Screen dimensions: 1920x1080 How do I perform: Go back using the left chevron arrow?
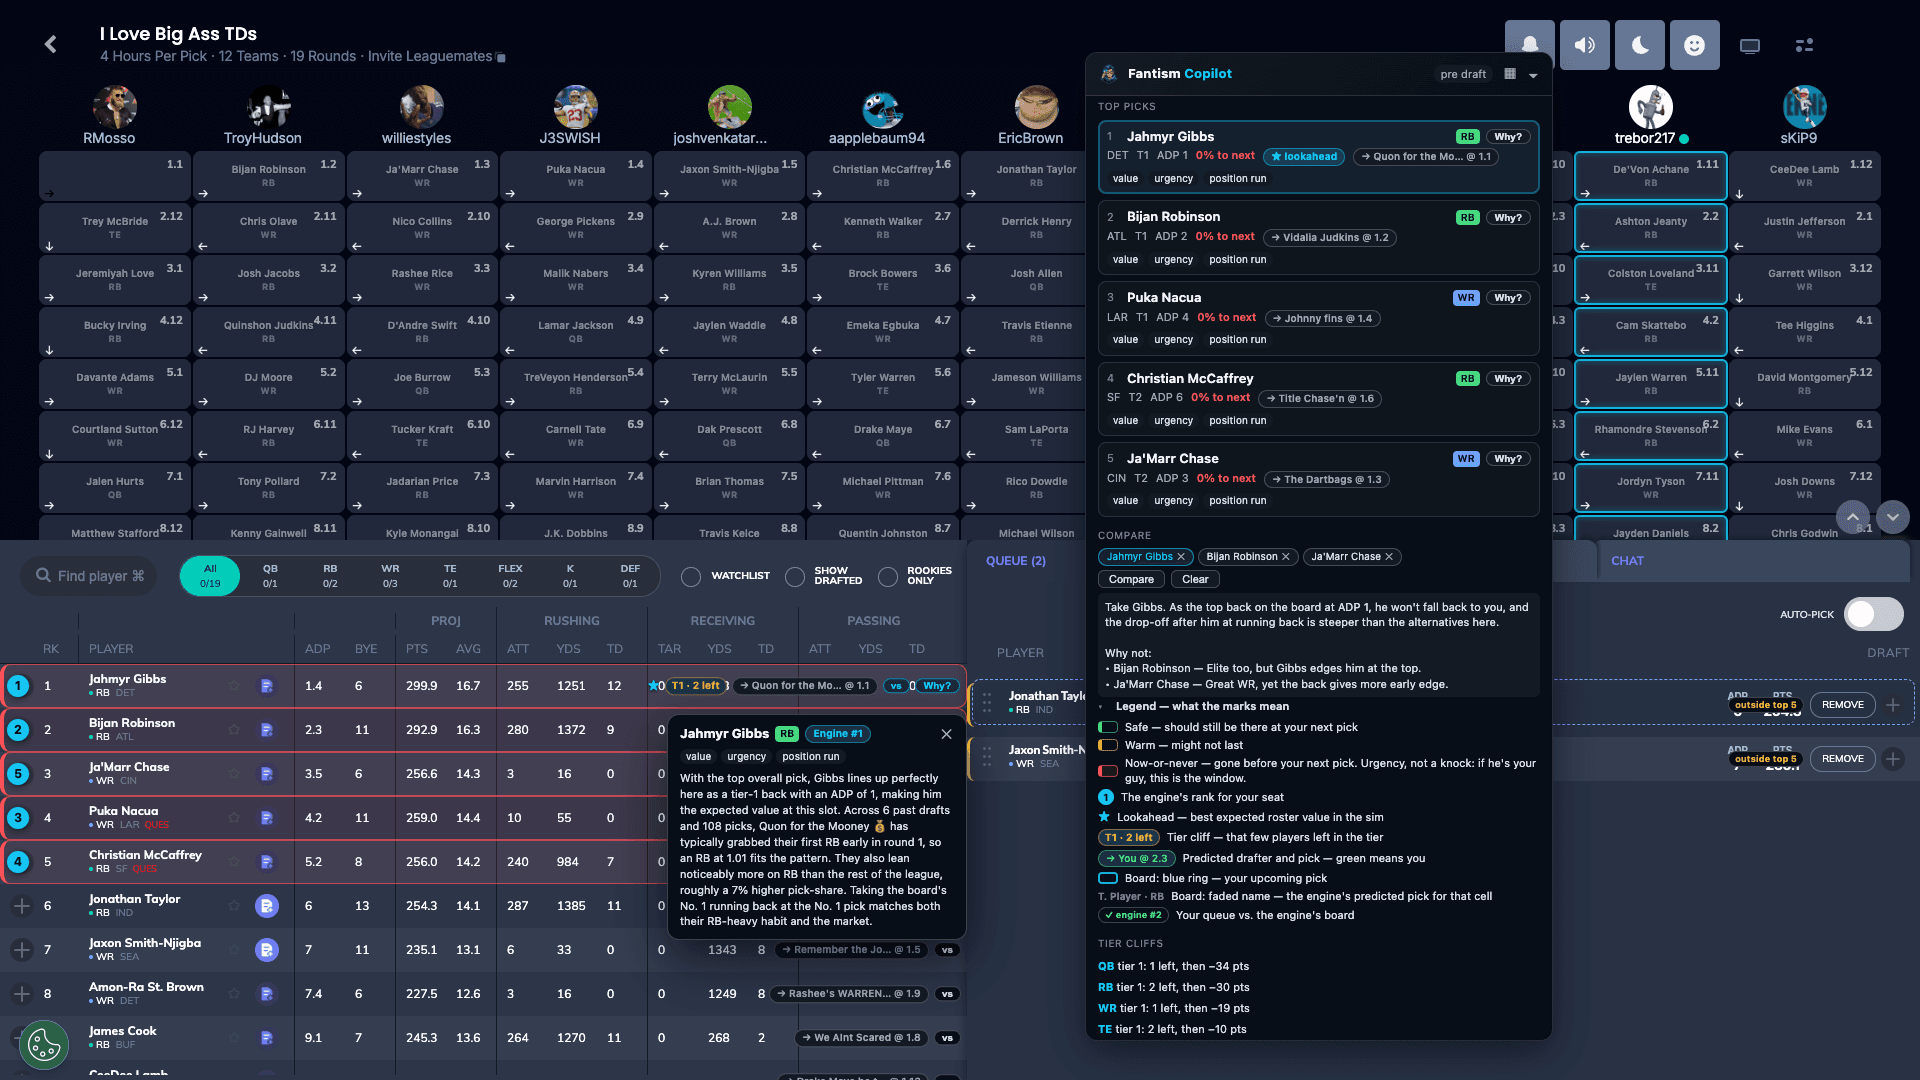pyautogui.click(x=50, y=44)
